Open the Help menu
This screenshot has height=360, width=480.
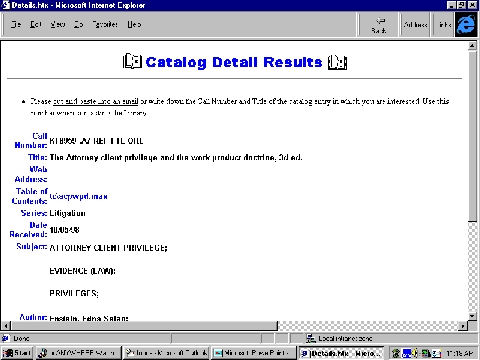(x=134, y=24)
